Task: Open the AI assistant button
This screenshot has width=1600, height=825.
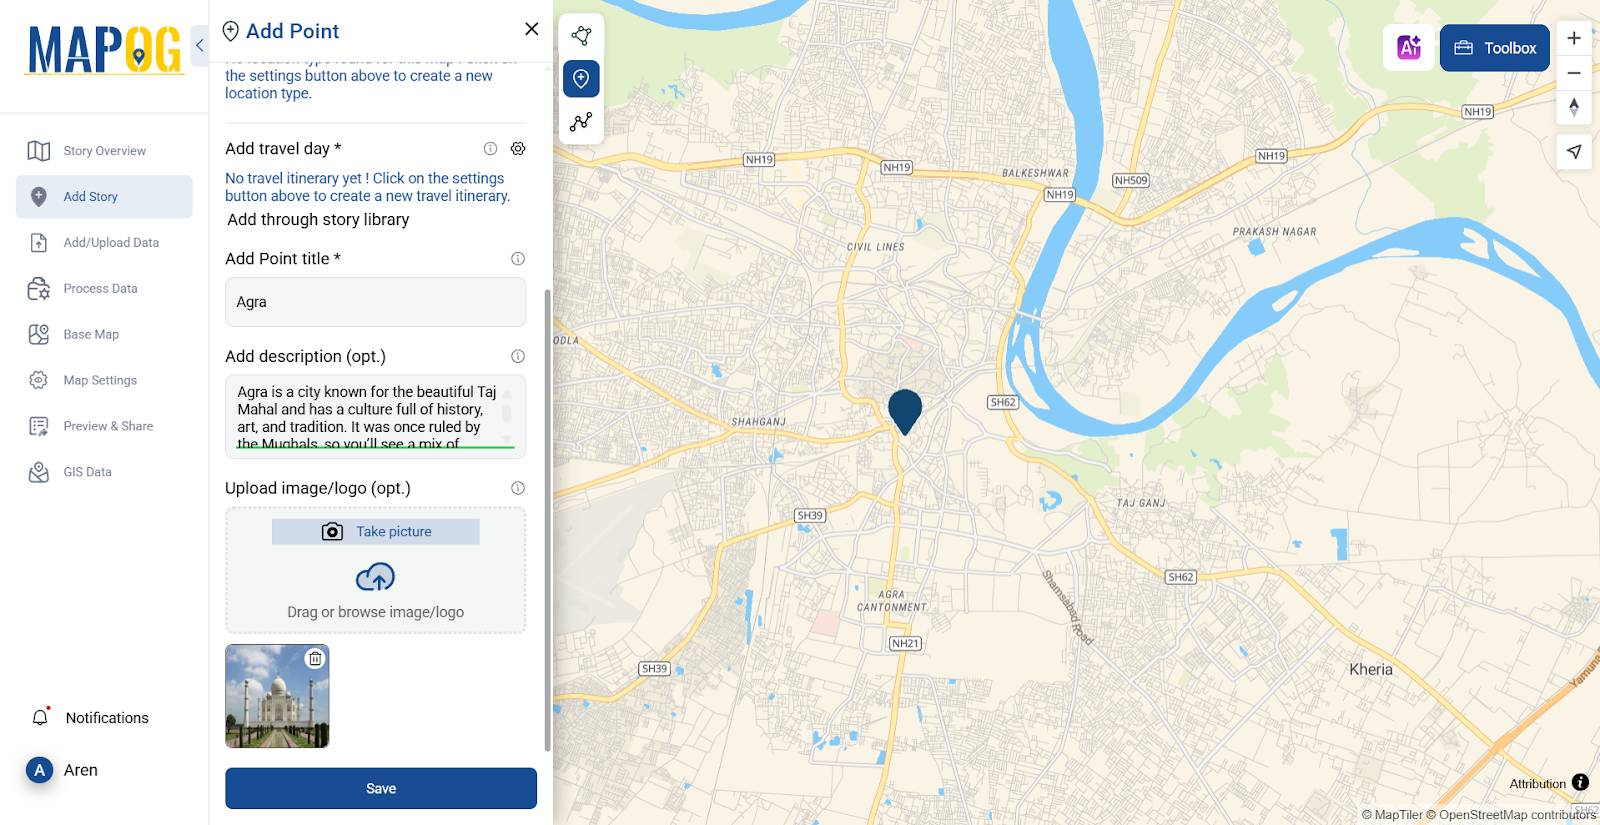Action: pos(1409,47)
